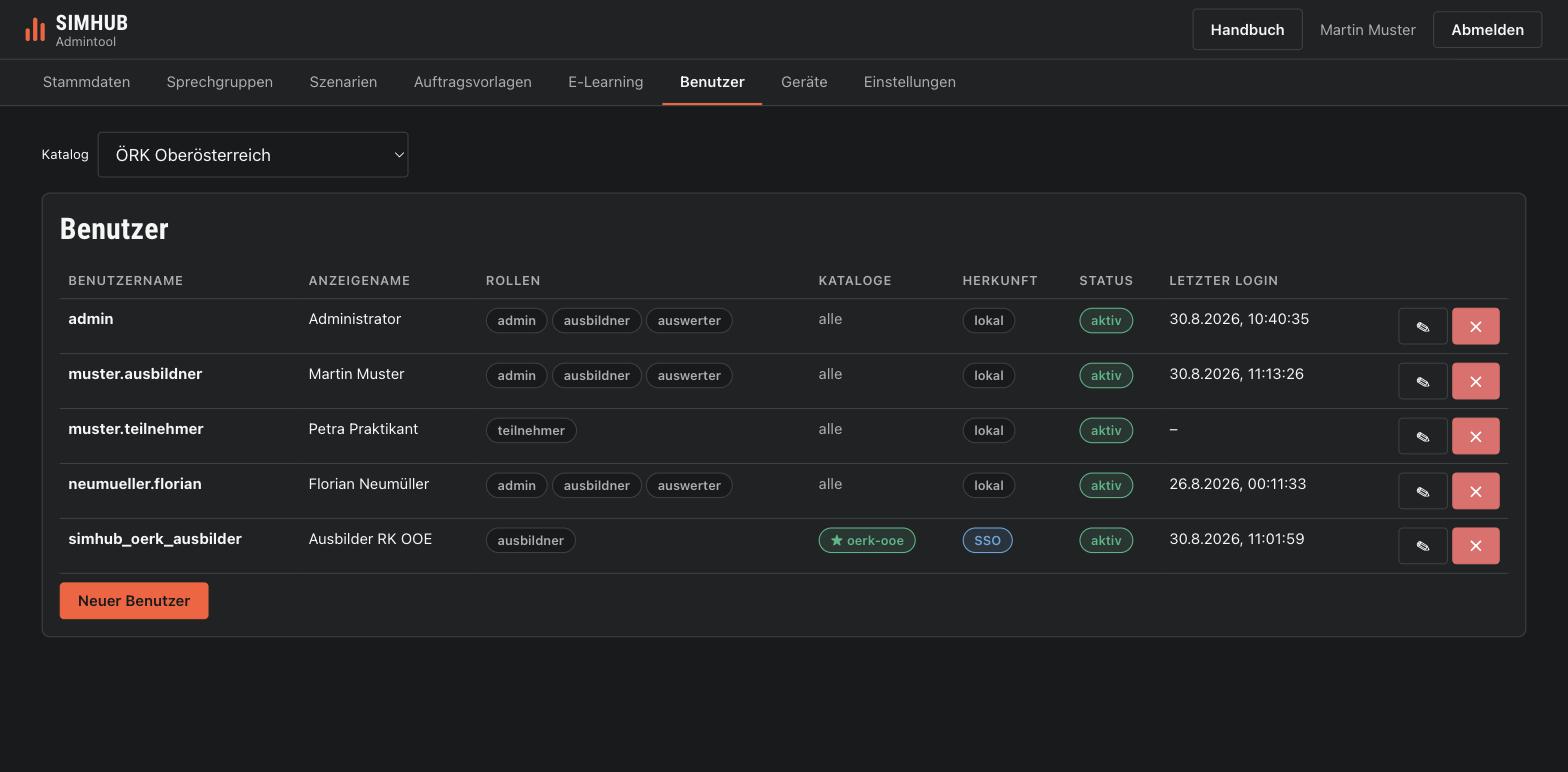
Task: Delete muster.teilnehmer with red X button
Action: (x=1475, y=436)
